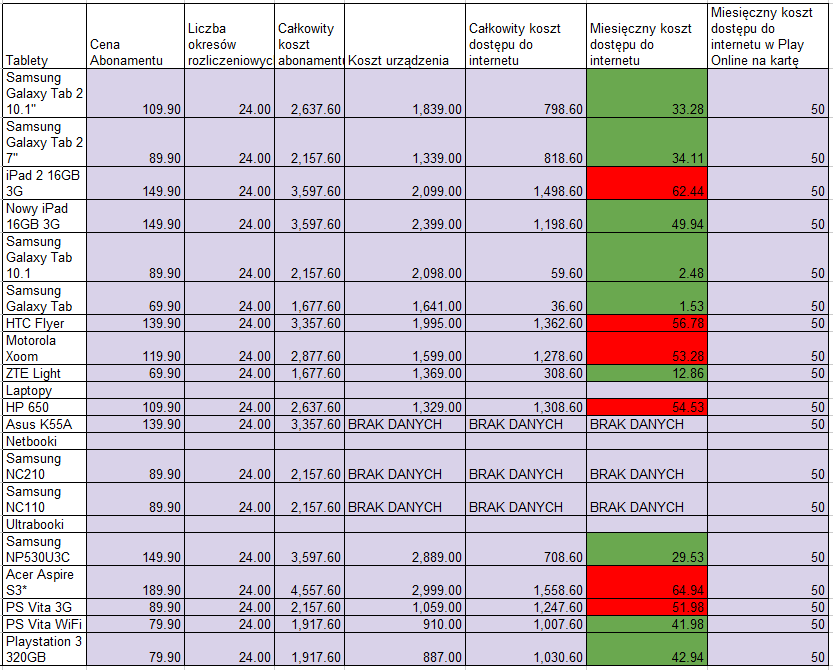Click the "Ultrabooki" section label
The width and height of the screenshot is (833, 670).
click(45, 524)
